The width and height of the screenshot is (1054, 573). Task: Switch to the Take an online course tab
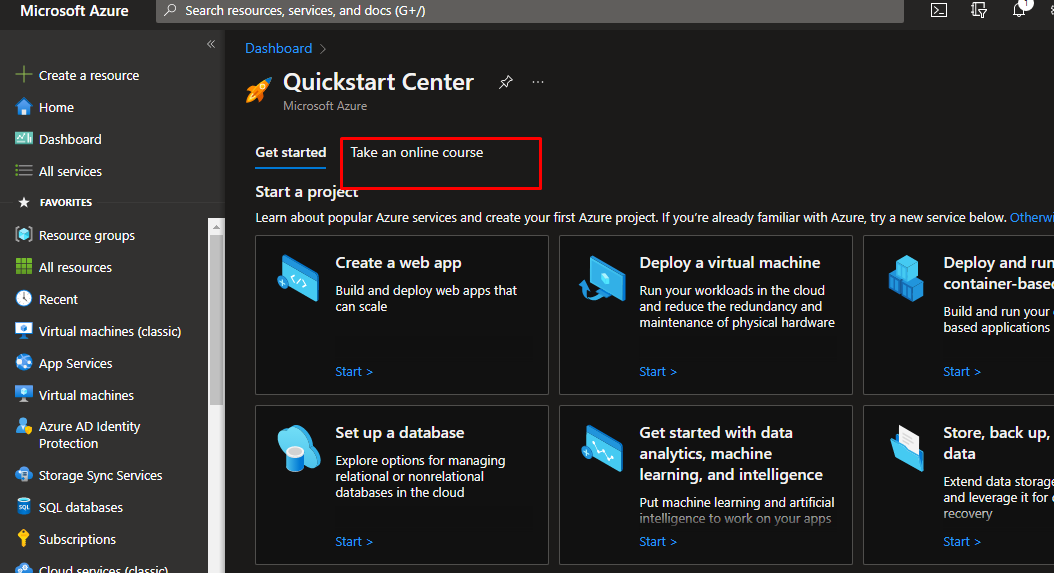[416, 153]
